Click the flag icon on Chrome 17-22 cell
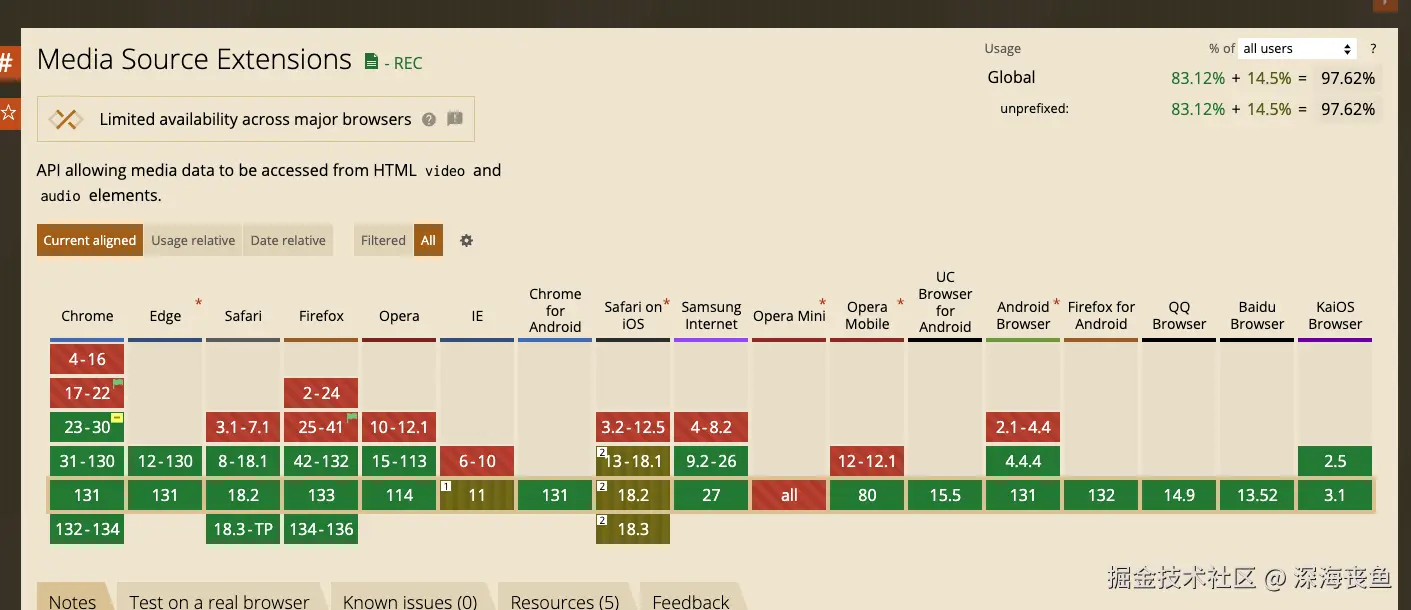 point(118,383)
